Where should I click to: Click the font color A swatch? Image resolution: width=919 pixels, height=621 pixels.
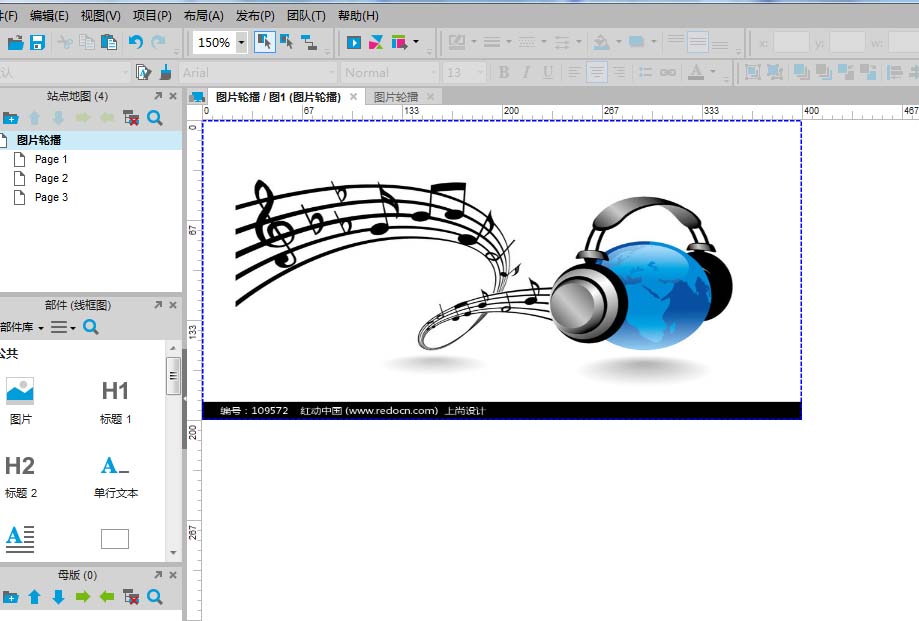click(696, 72)
